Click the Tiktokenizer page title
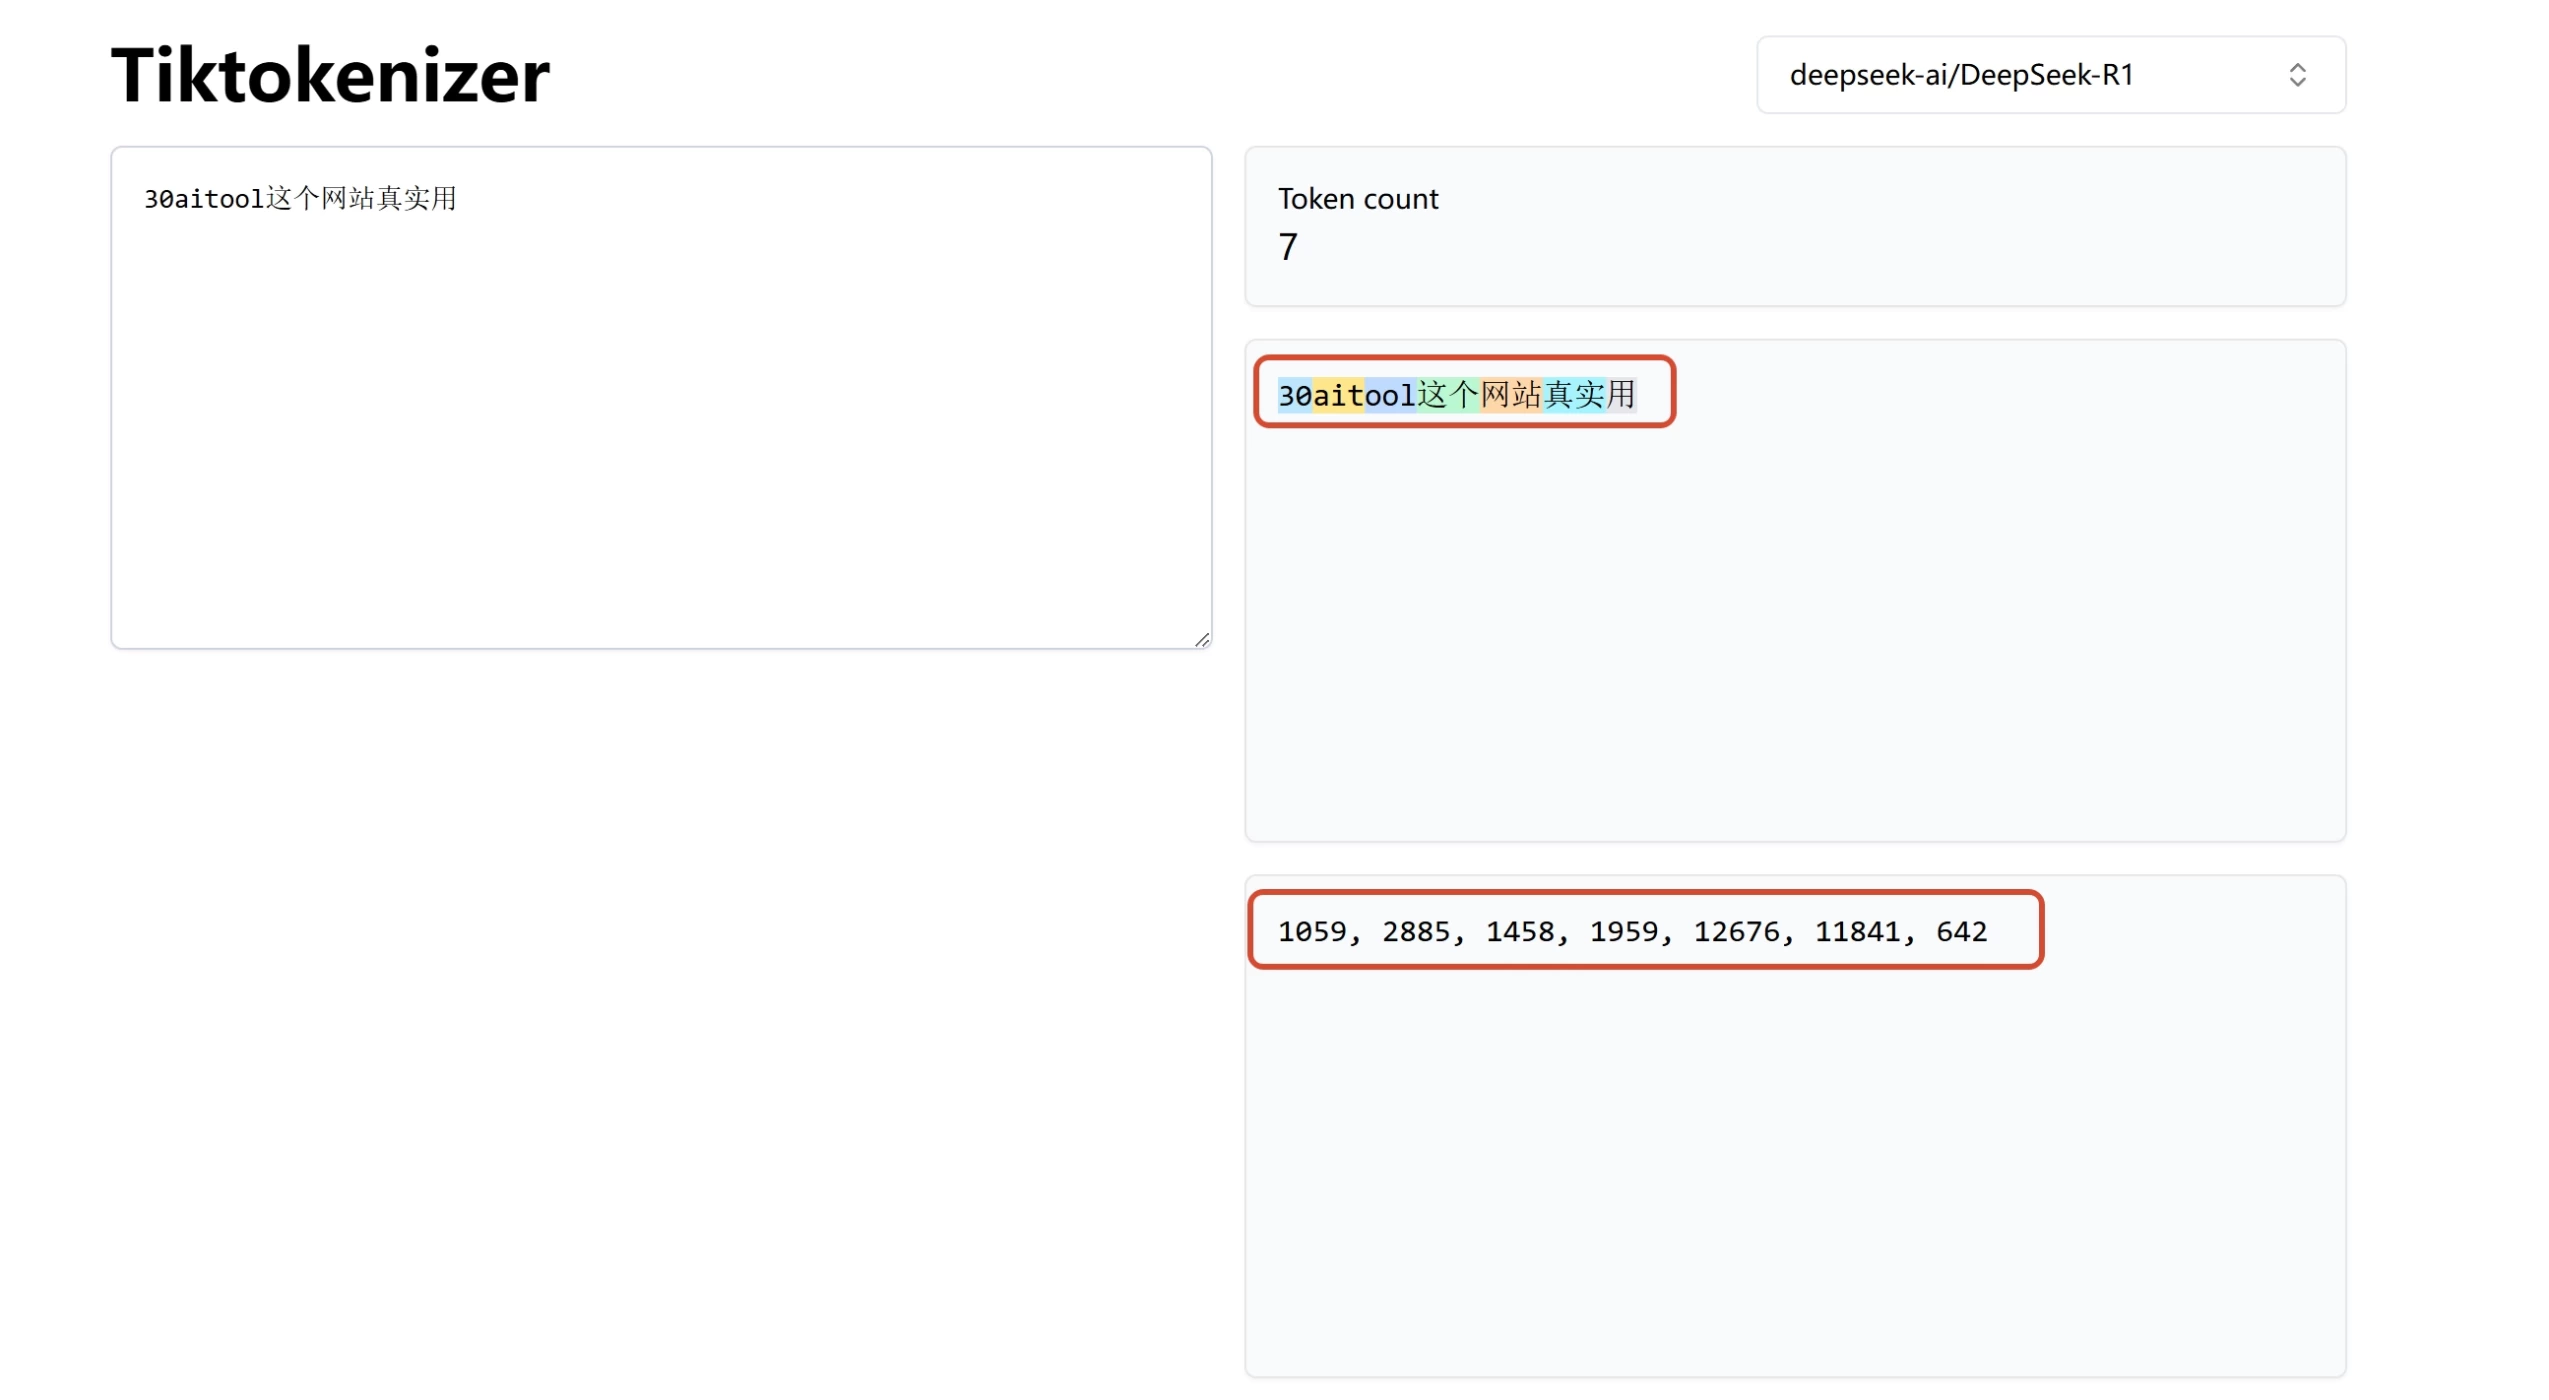 (330, 75)
